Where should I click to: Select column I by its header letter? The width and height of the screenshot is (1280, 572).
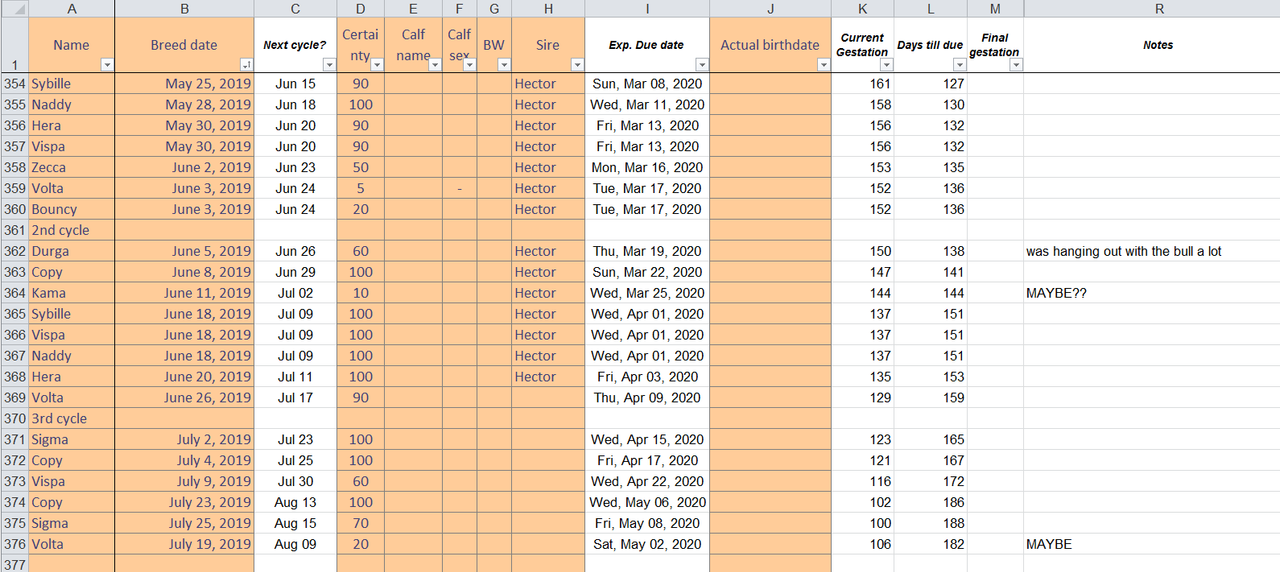647,9
